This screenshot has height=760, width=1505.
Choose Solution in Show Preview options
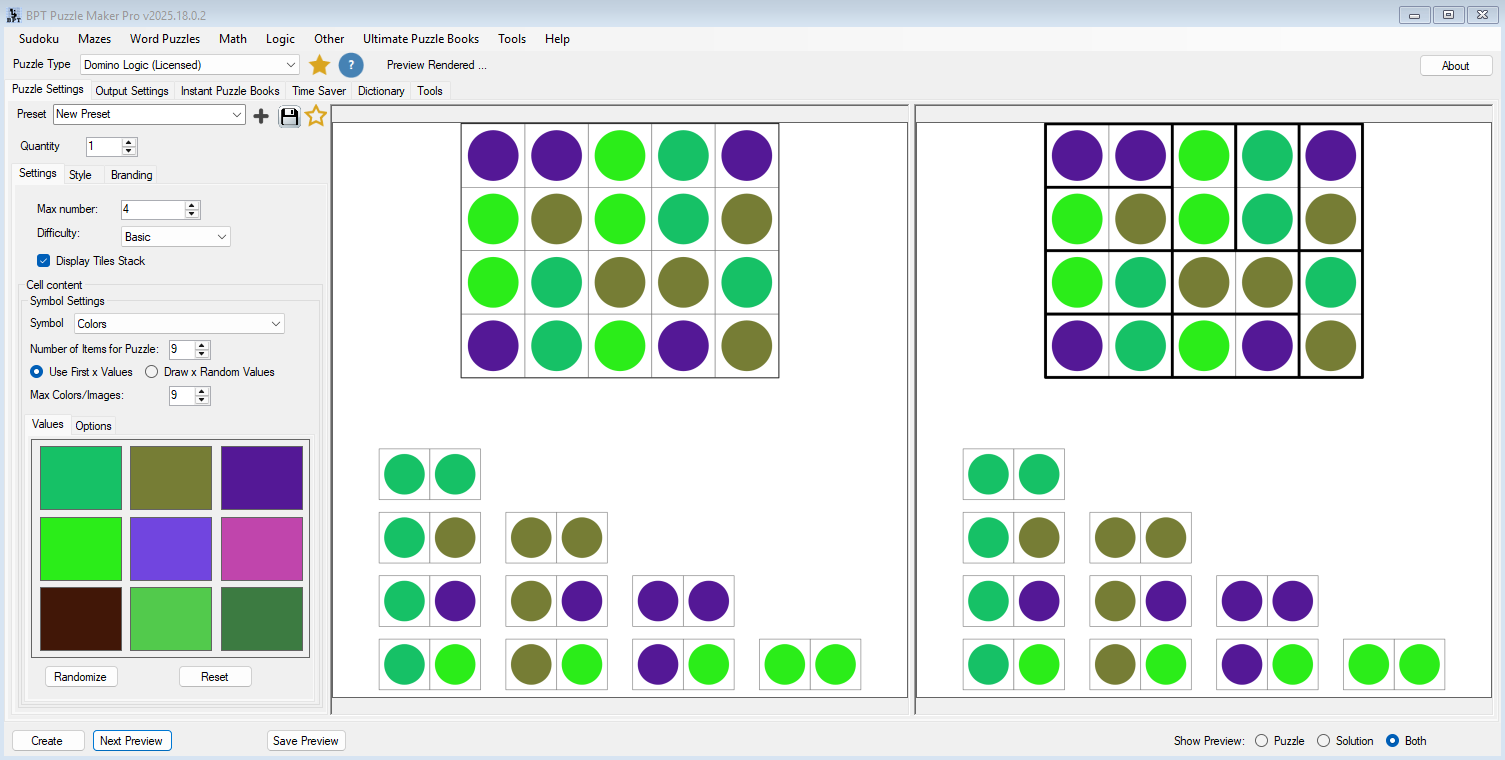click(x=1322, y=741)
